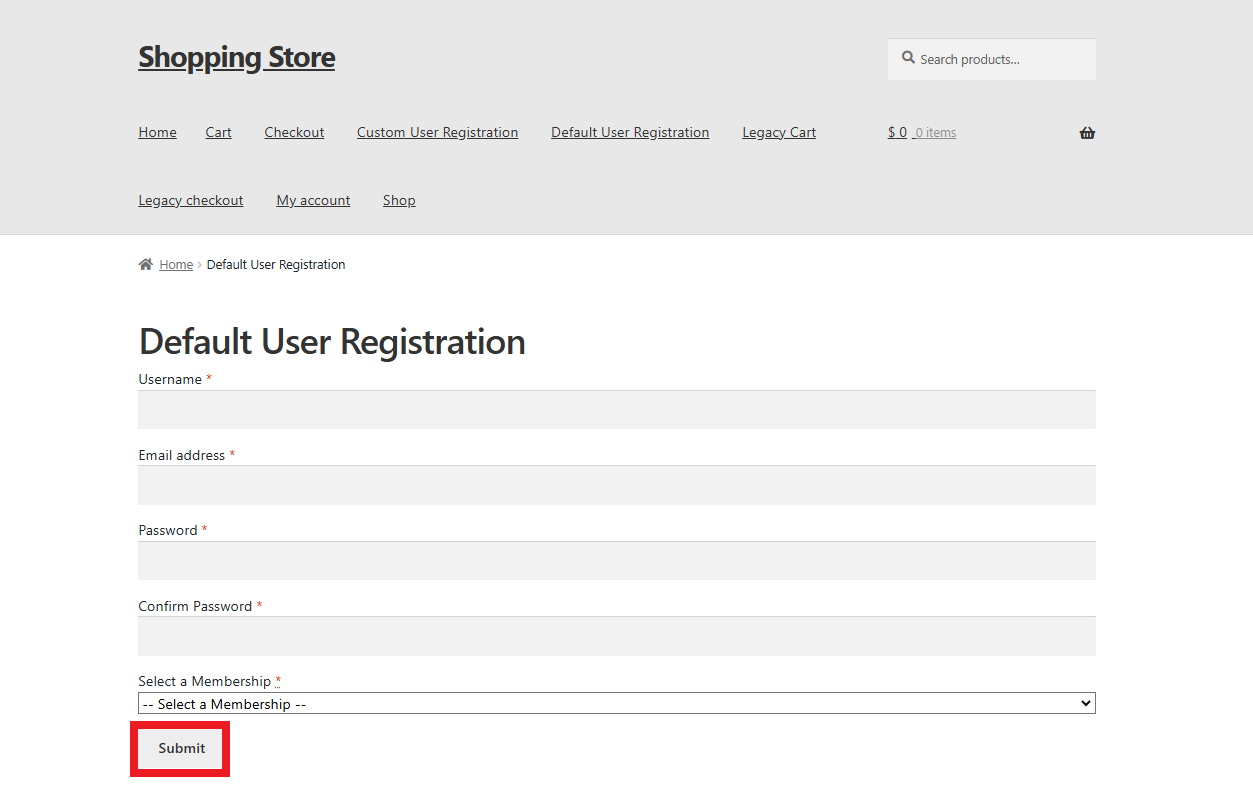Open the '0 items' cart link
This screenshot has height=800, width=1253.
tap(934, 132)
